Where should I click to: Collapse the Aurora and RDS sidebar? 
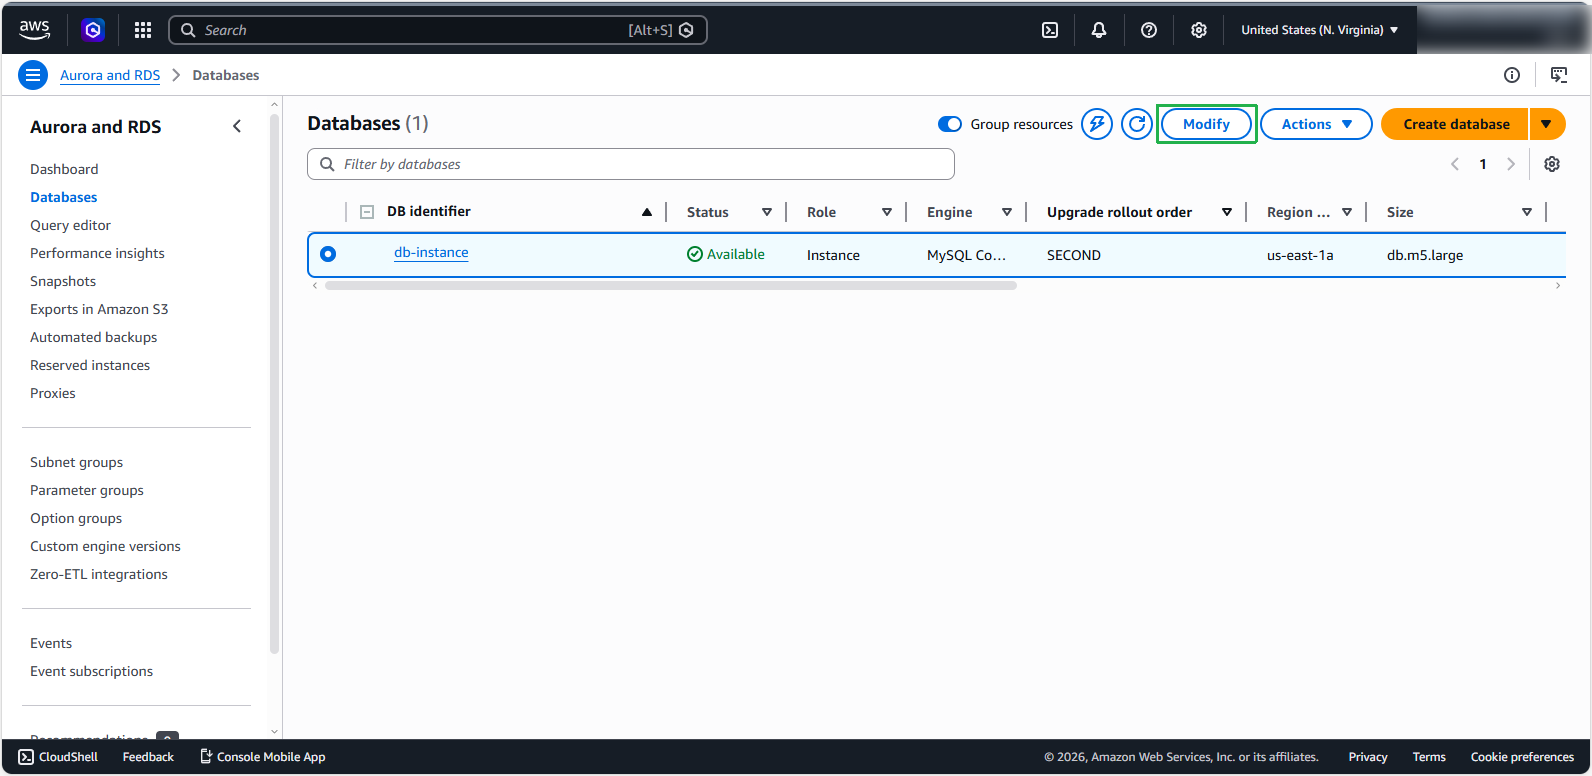click(237, 126)
